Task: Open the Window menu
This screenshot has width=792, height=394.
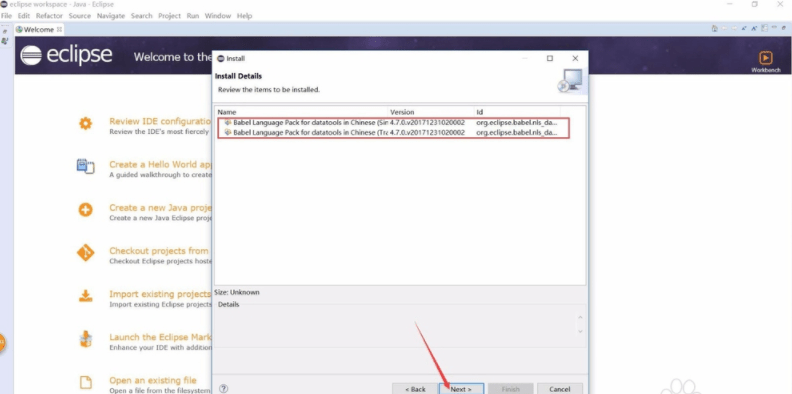Action: tap(218, 16)
